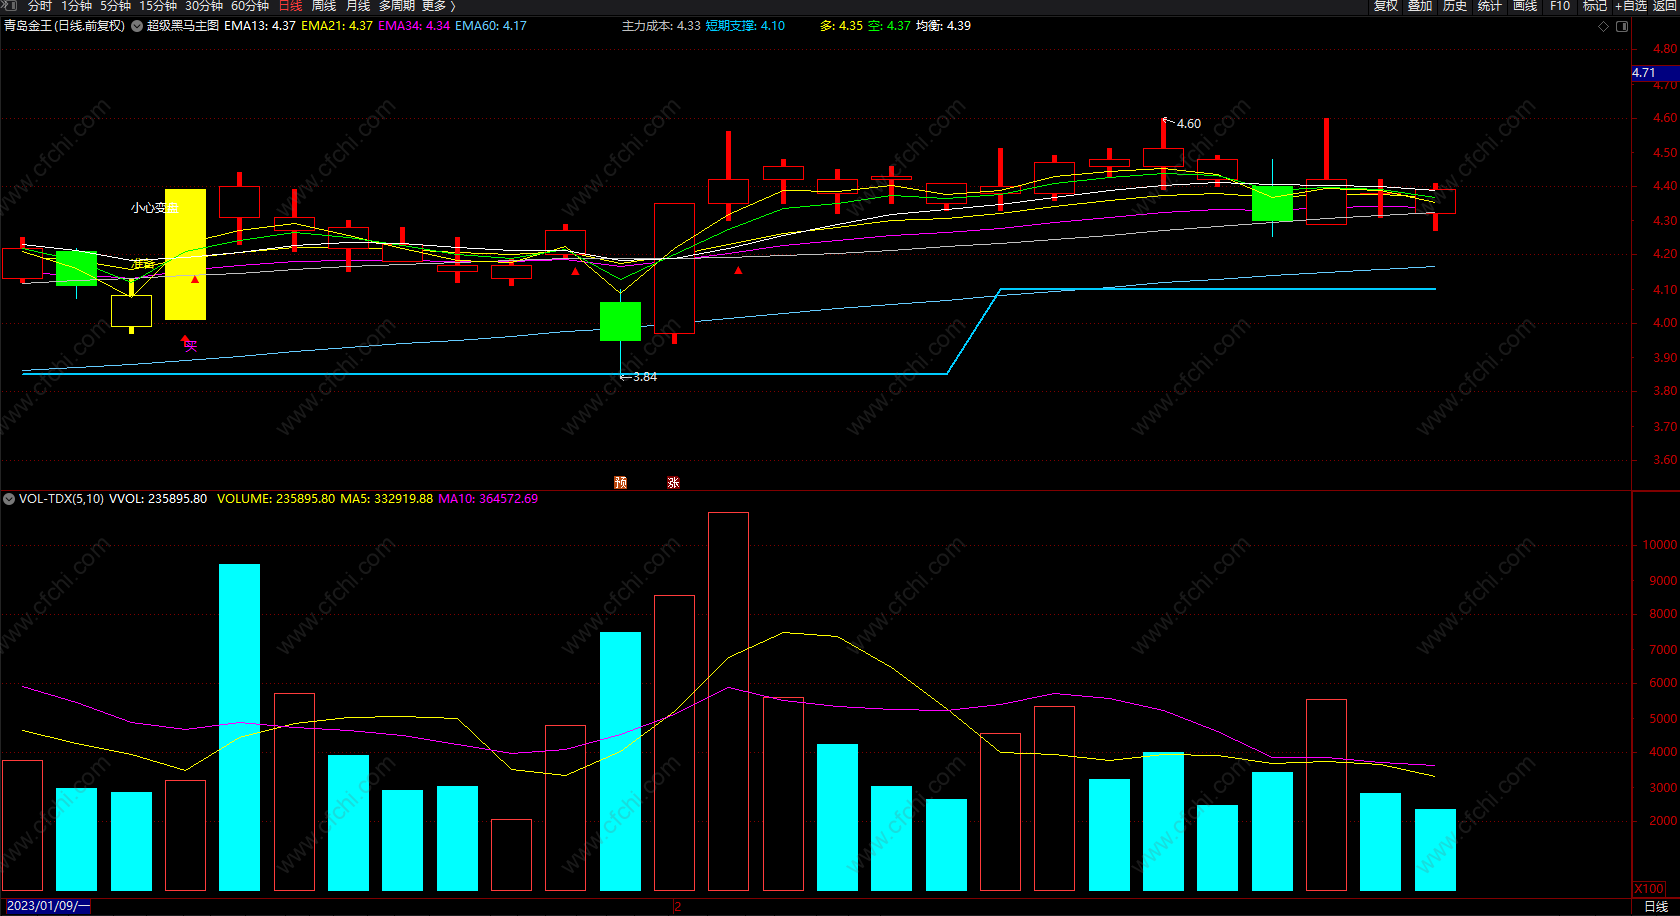Click the EMA13: 4.37 readout
Screen dimensions: 1680x916
pyautogui.click(x=260, y=26)
